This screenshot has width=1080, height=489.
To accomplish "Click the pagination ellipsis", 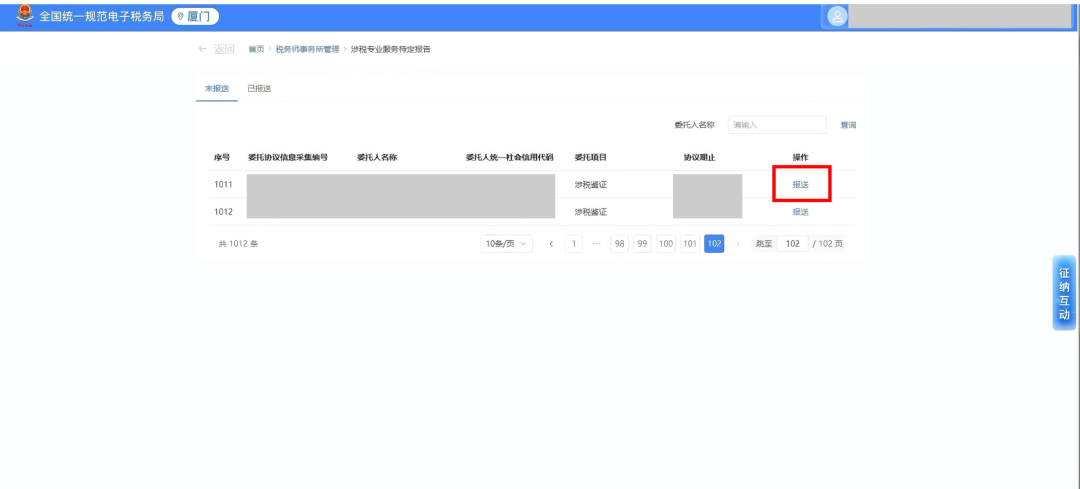I will [x=596, y=244].
